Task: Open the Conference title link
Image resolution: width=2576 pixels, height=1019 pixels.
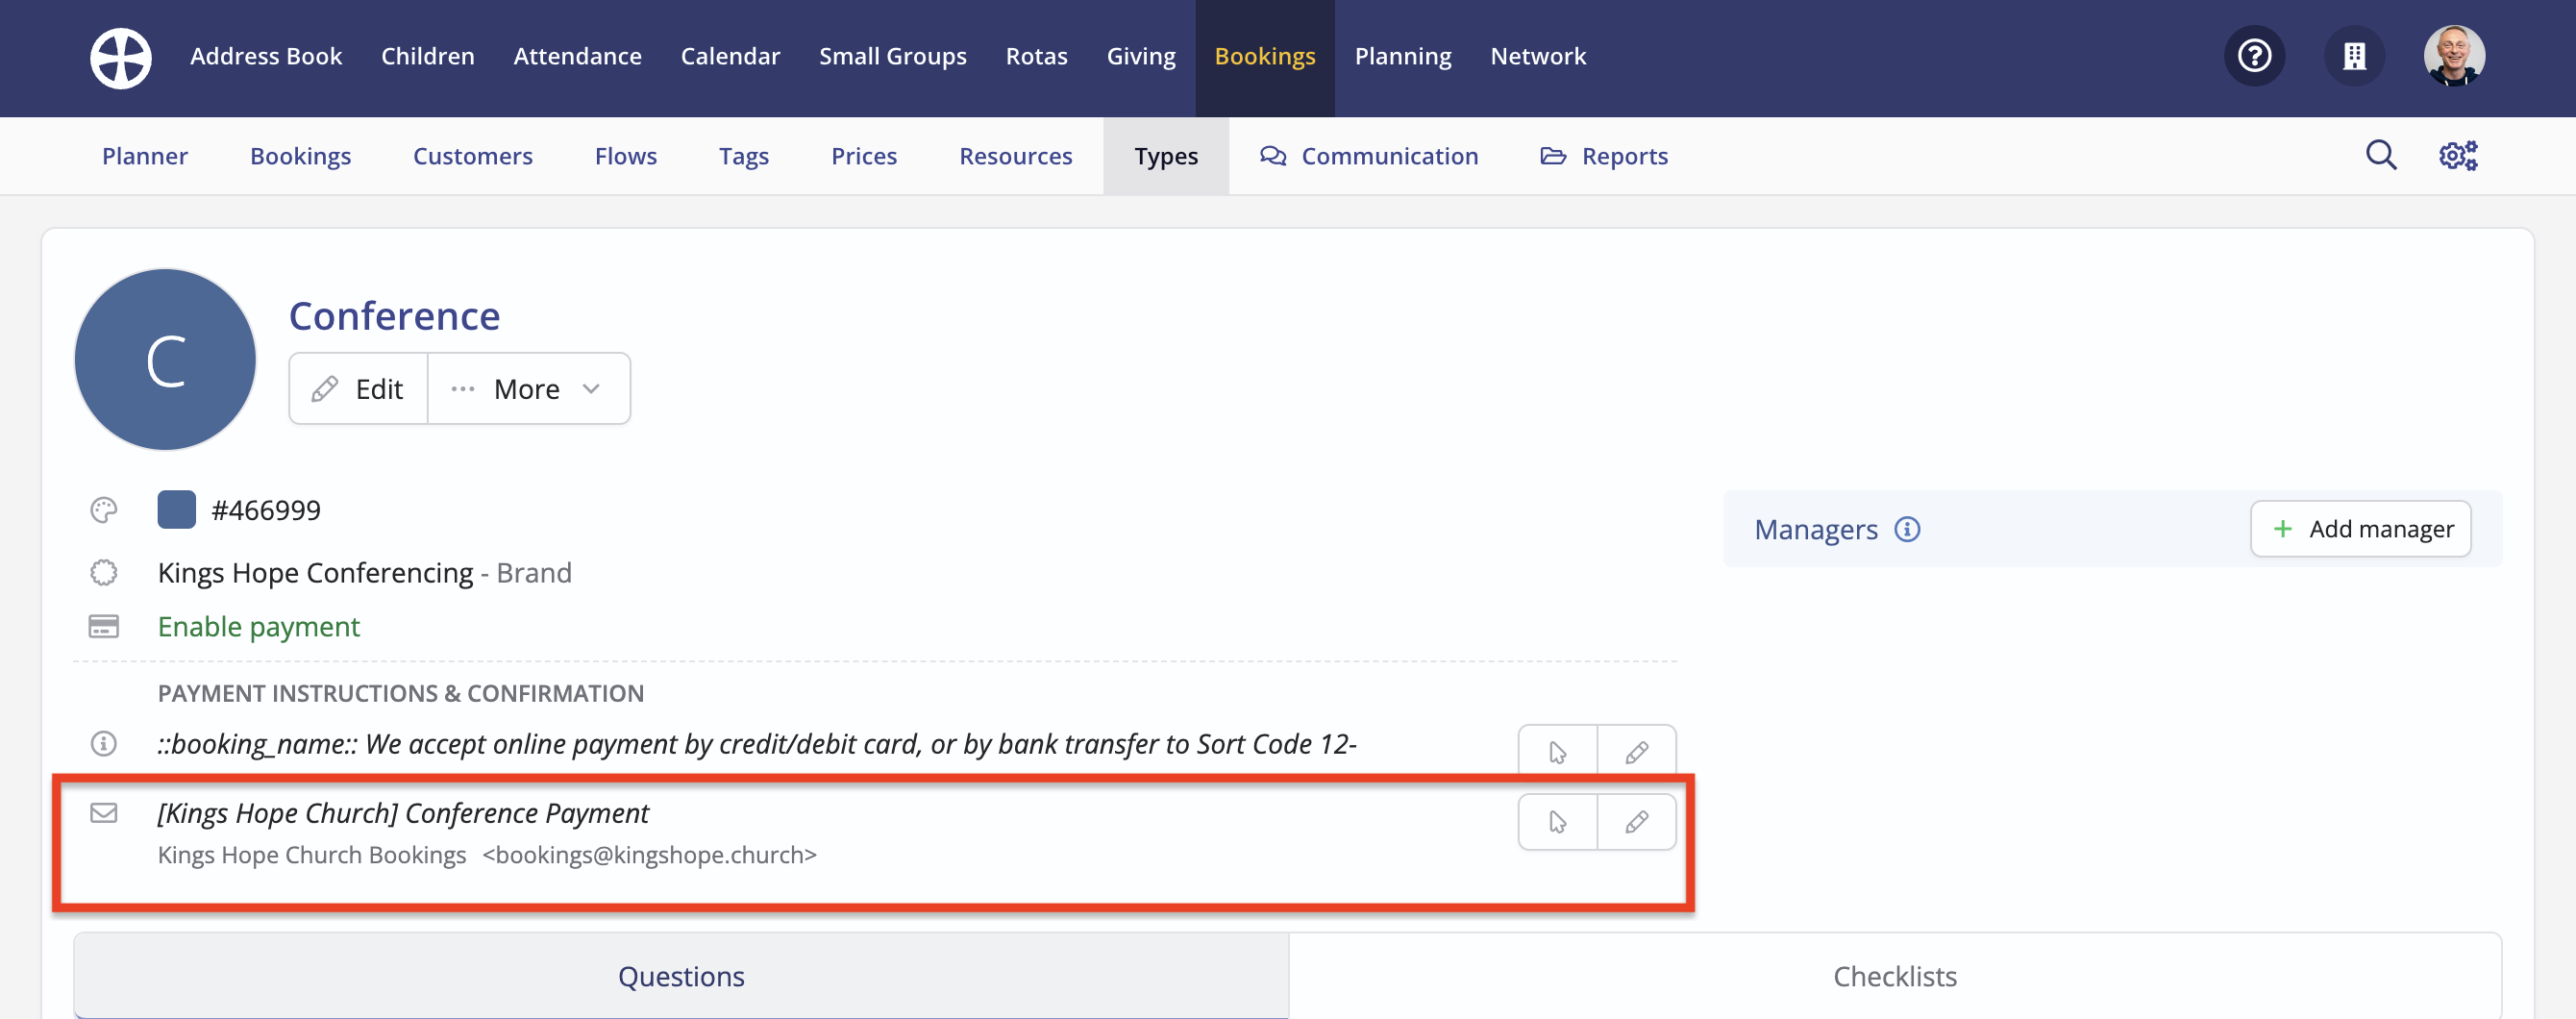Action: [394, 316]
